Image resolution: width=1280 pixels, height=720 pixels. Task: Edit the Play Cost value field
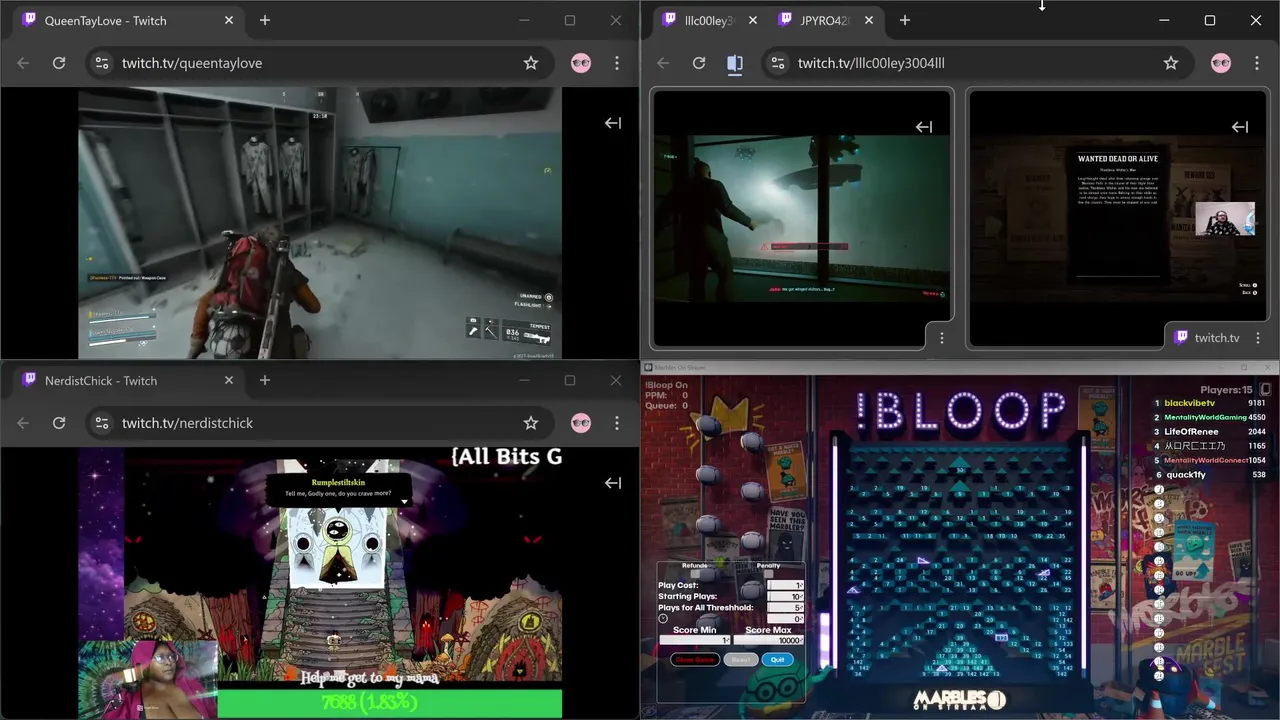click(785, 585)
